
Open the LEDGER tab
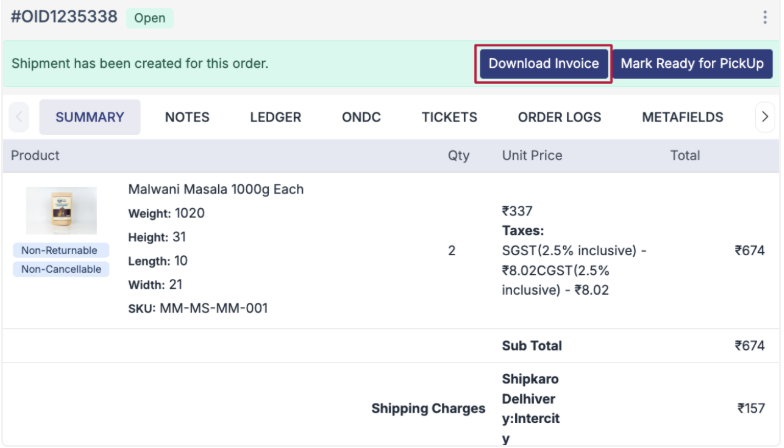point(275,117)
